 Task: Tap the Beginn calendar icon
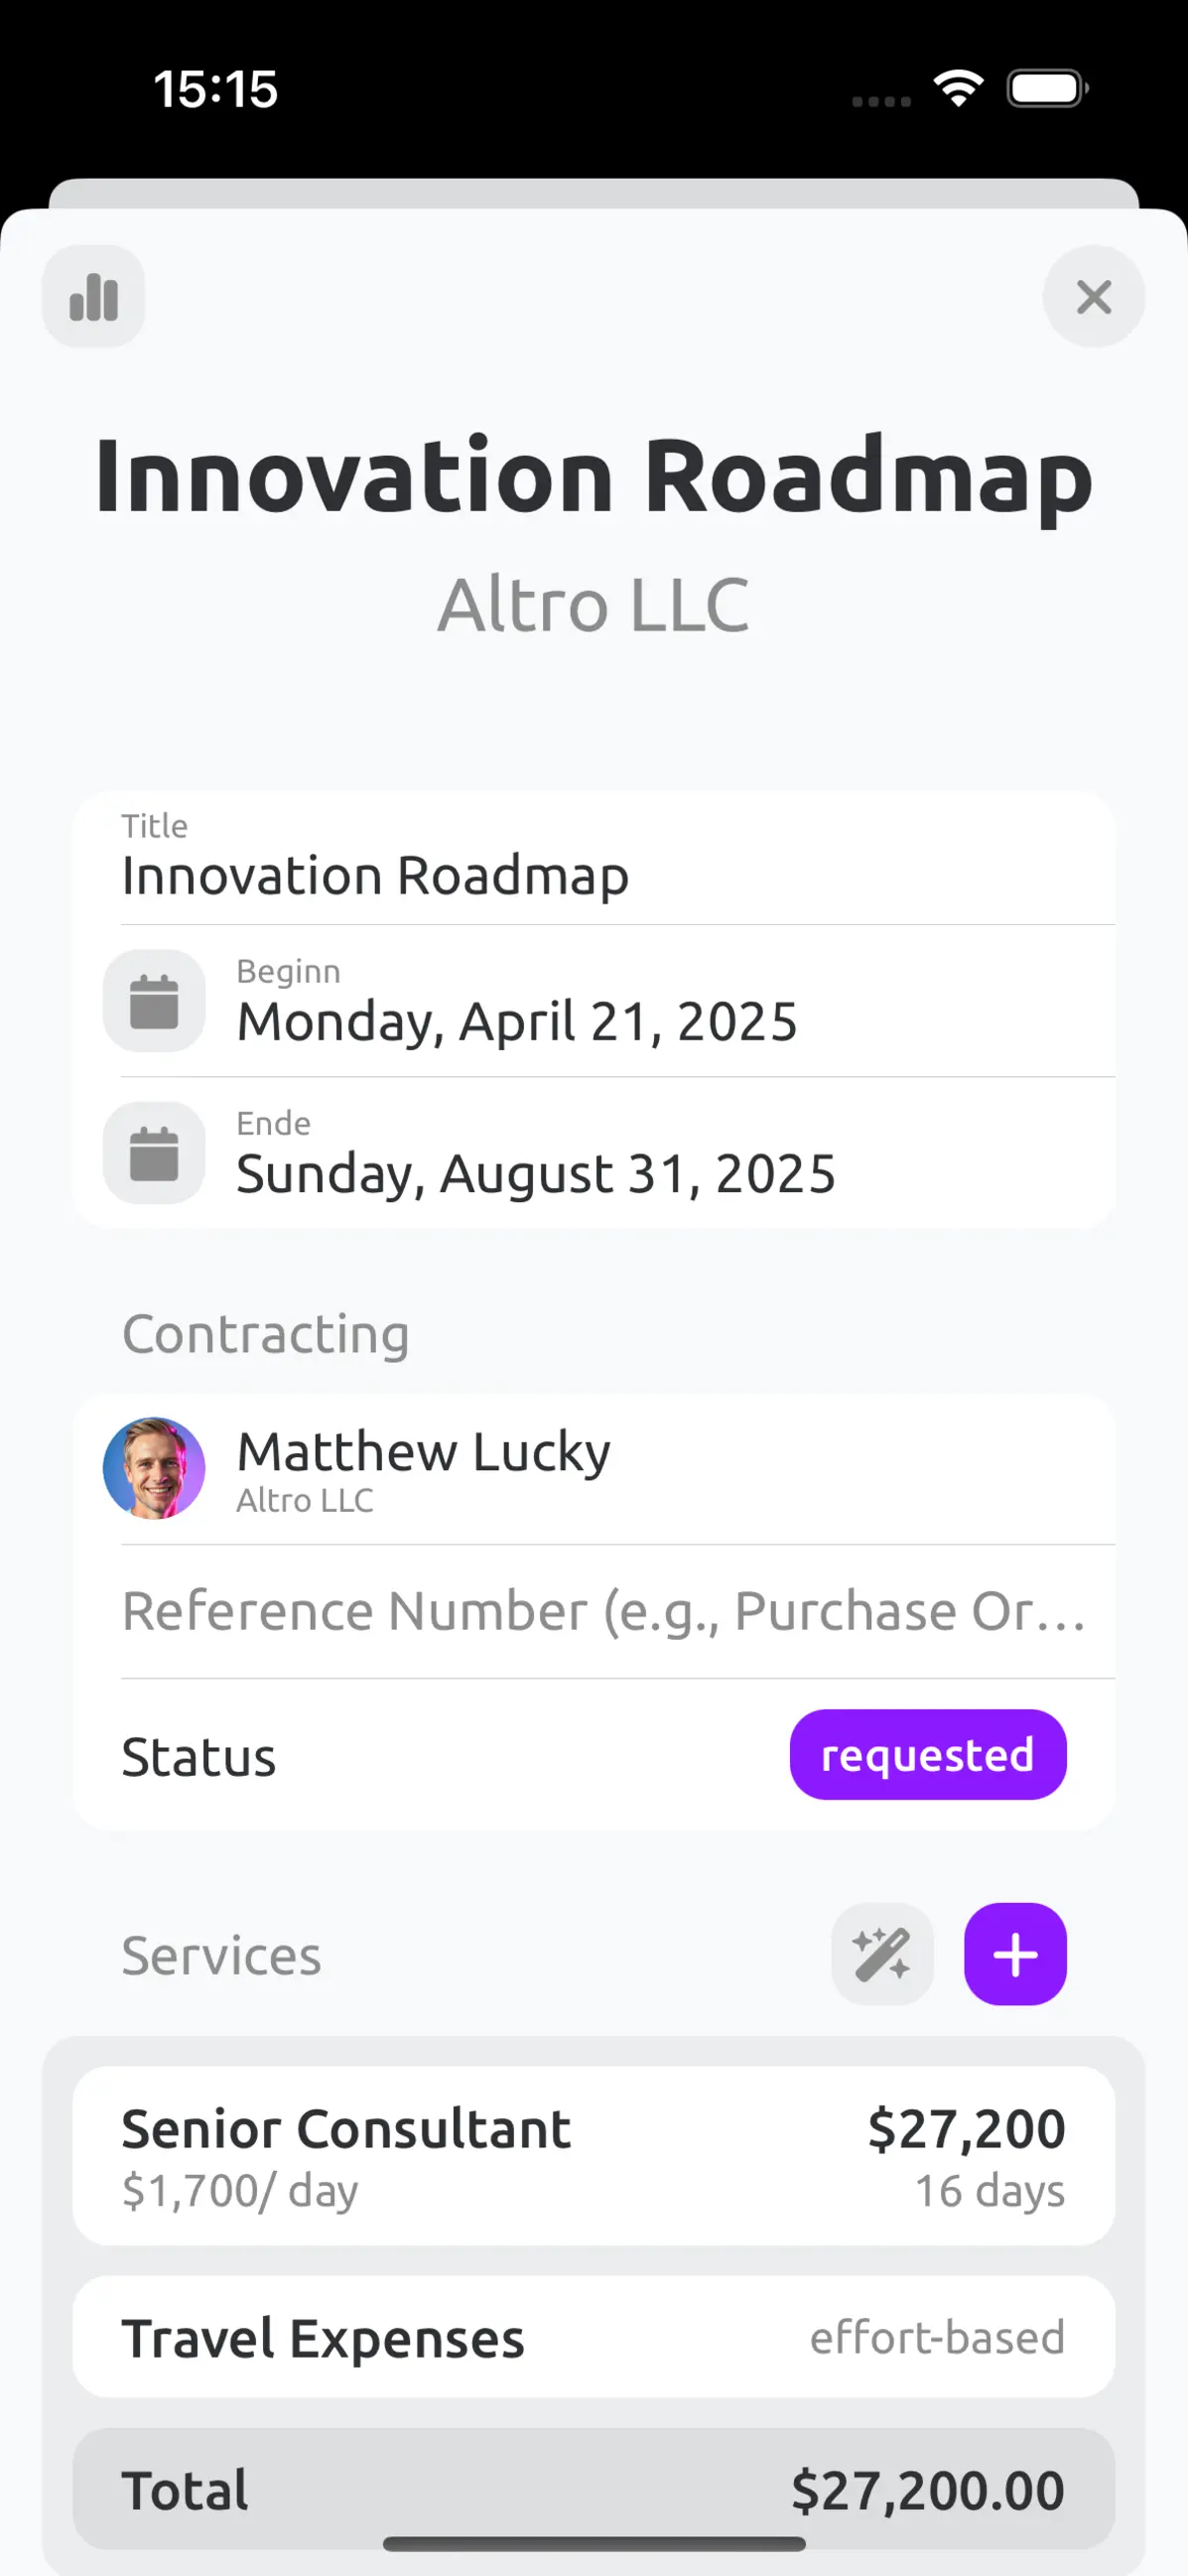[x=154, y=1001]
